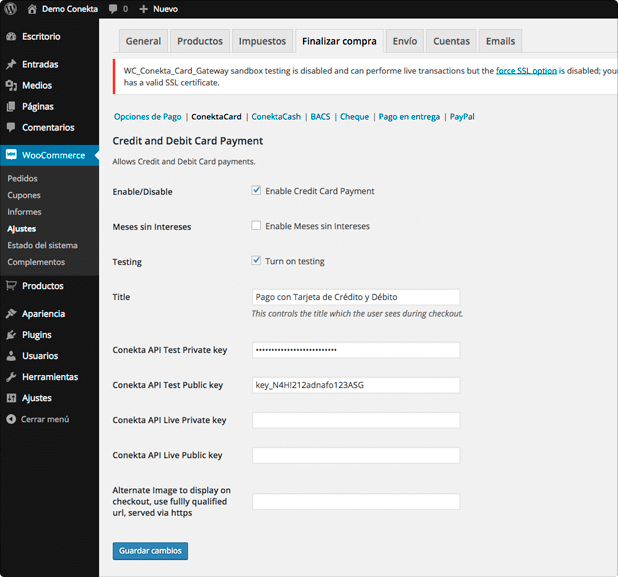
Task: Click the Medios media icon
Action: coord(11,86)
